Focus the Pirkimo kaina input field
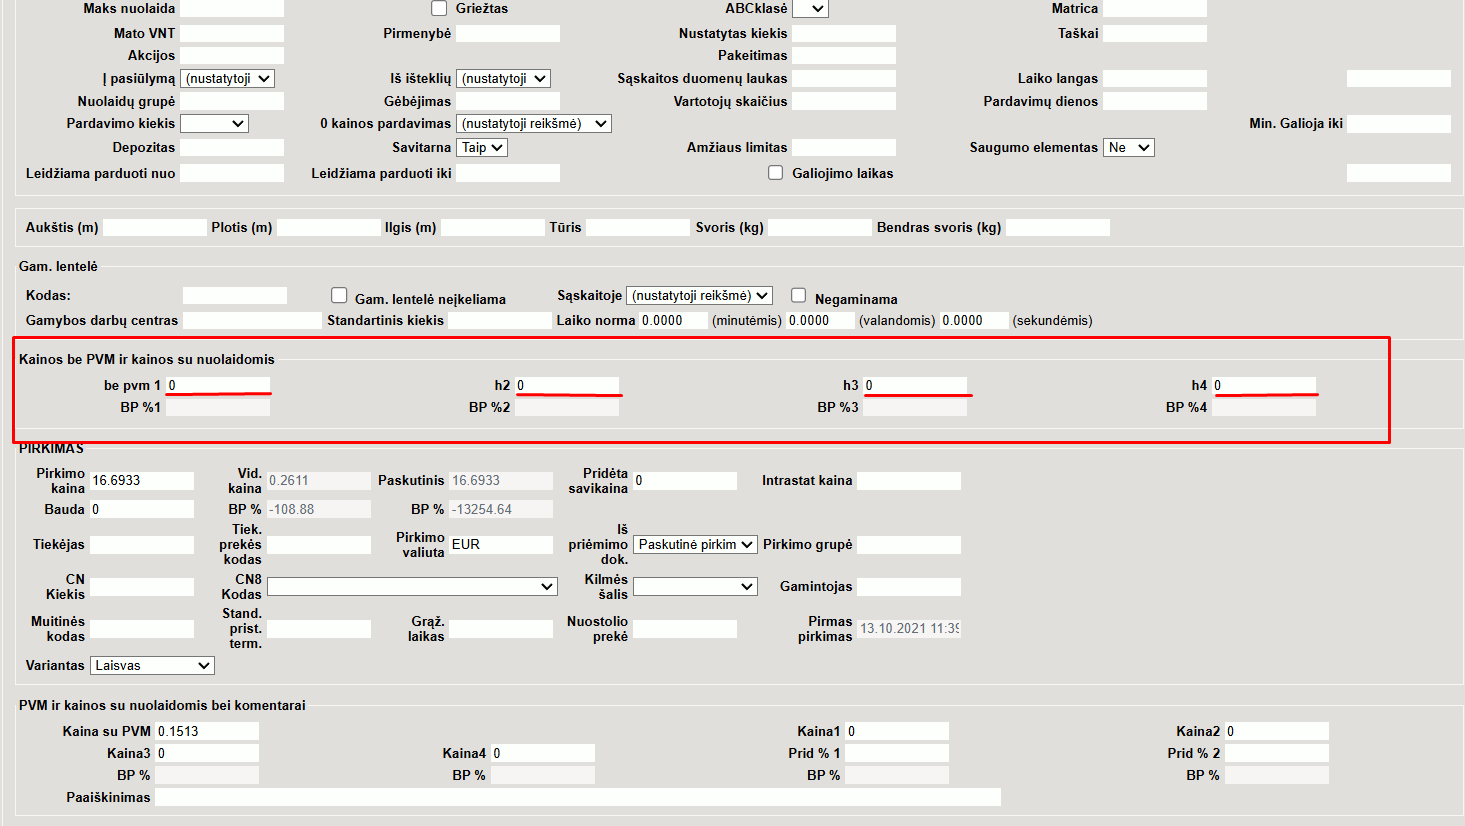 click(141, 481)
